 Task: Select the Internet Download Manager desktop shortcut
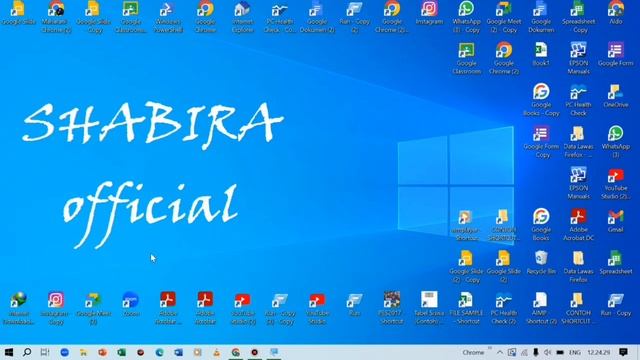[18, 309]
